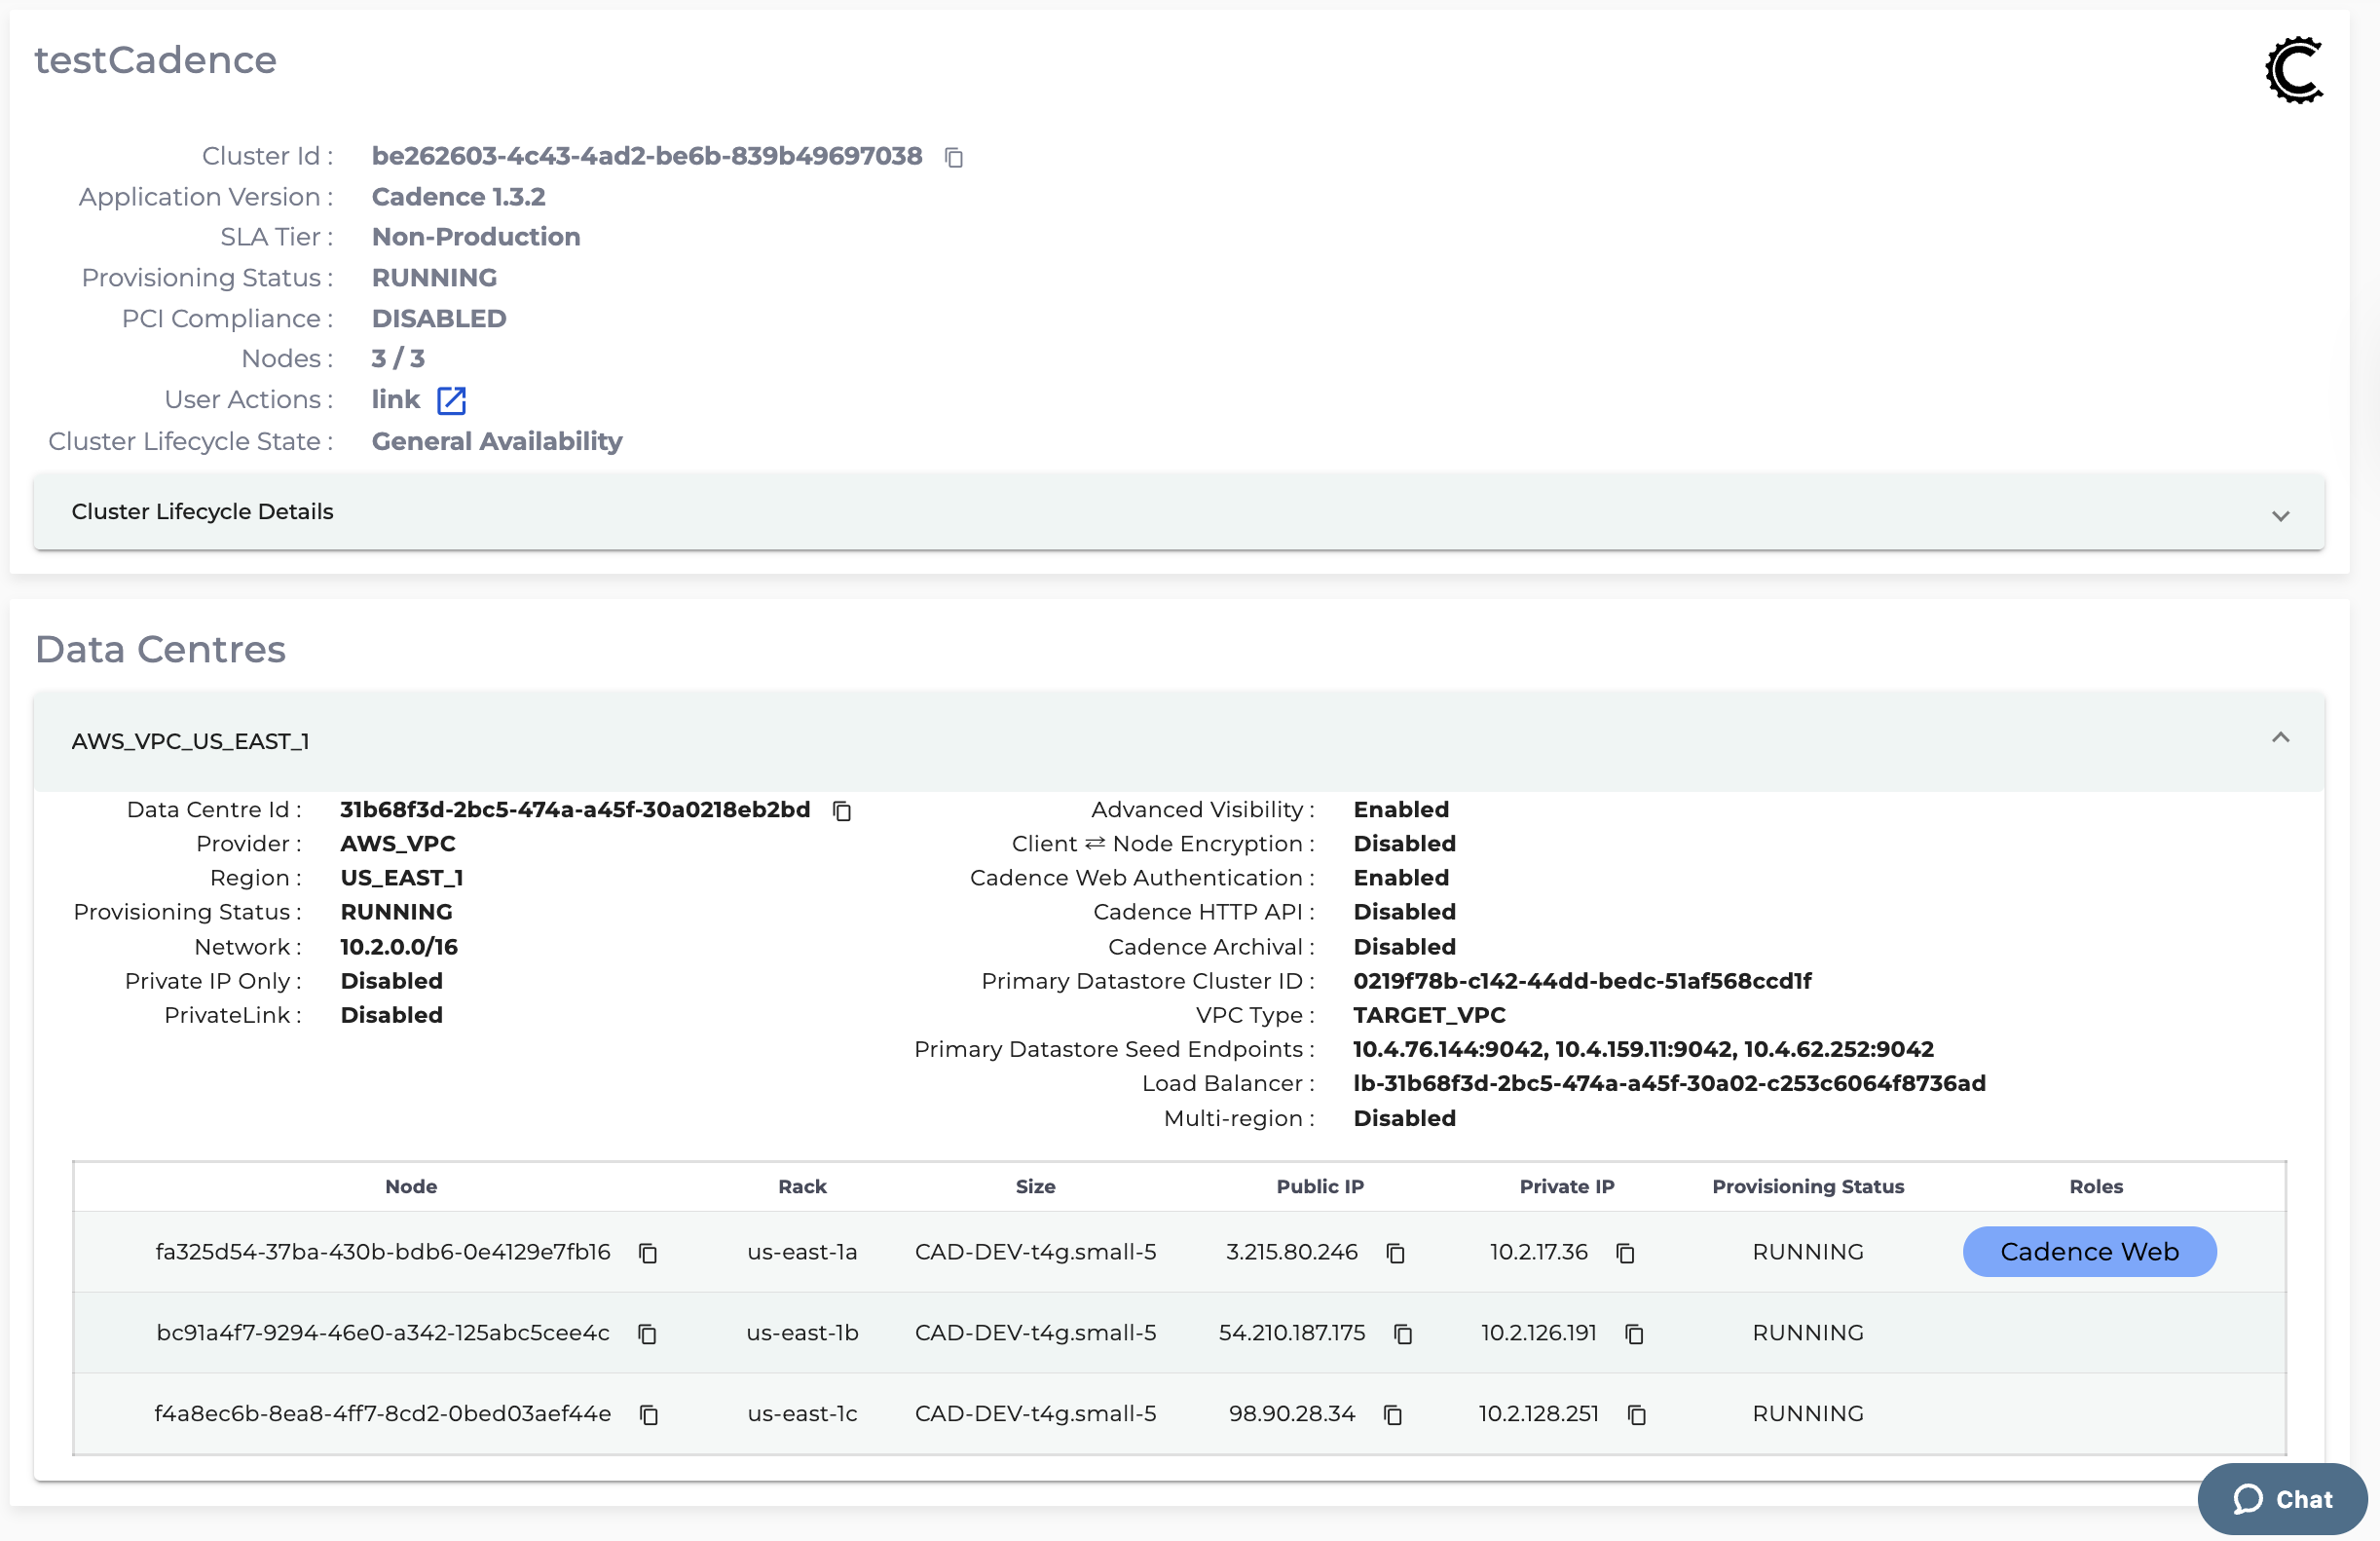Expand Cluster Lifecycle Details chevron
Viewport: 2380px width, 1541px height.
coord(2280,516)
